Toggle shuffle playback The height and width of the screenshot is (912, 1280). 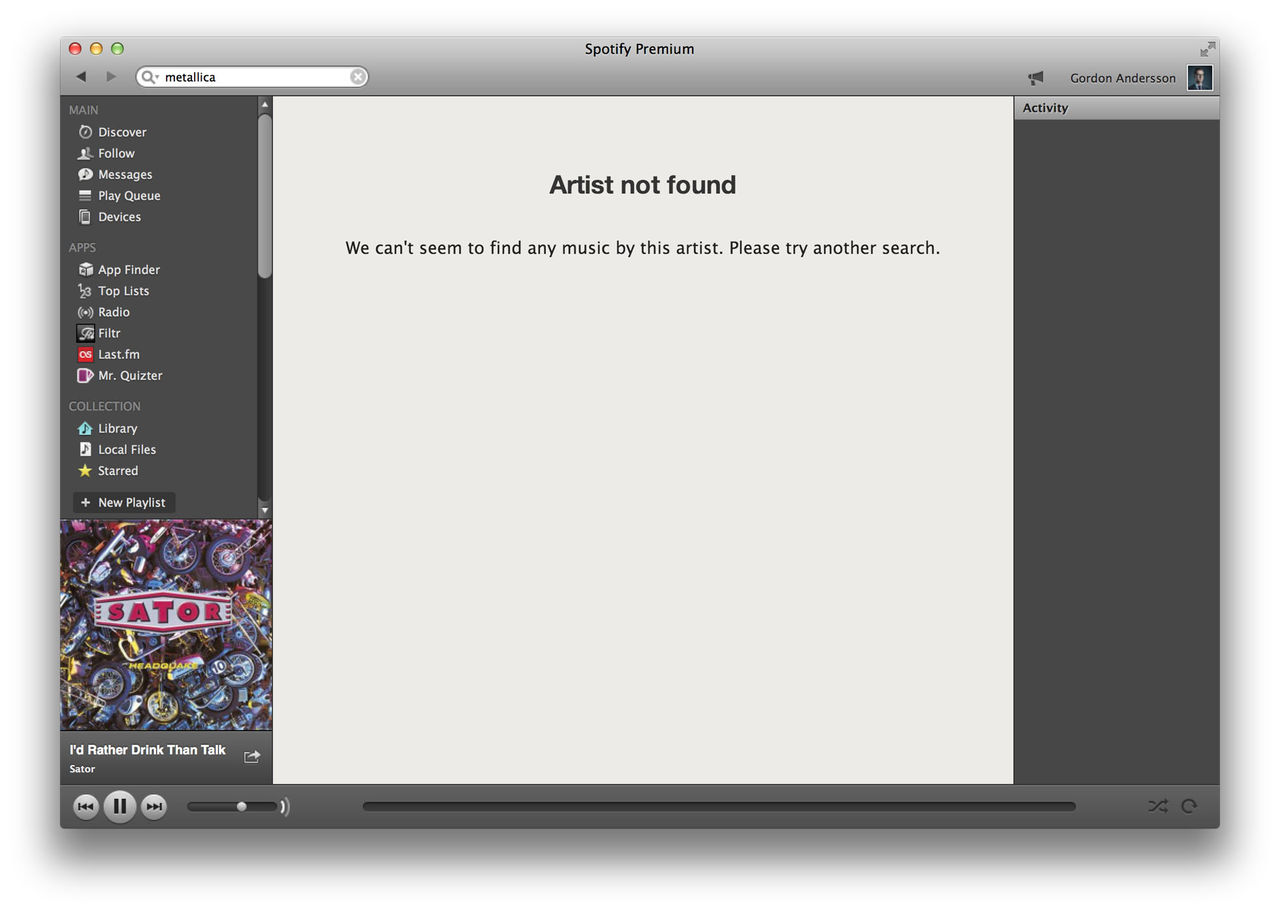click(x=1158, y=806)
